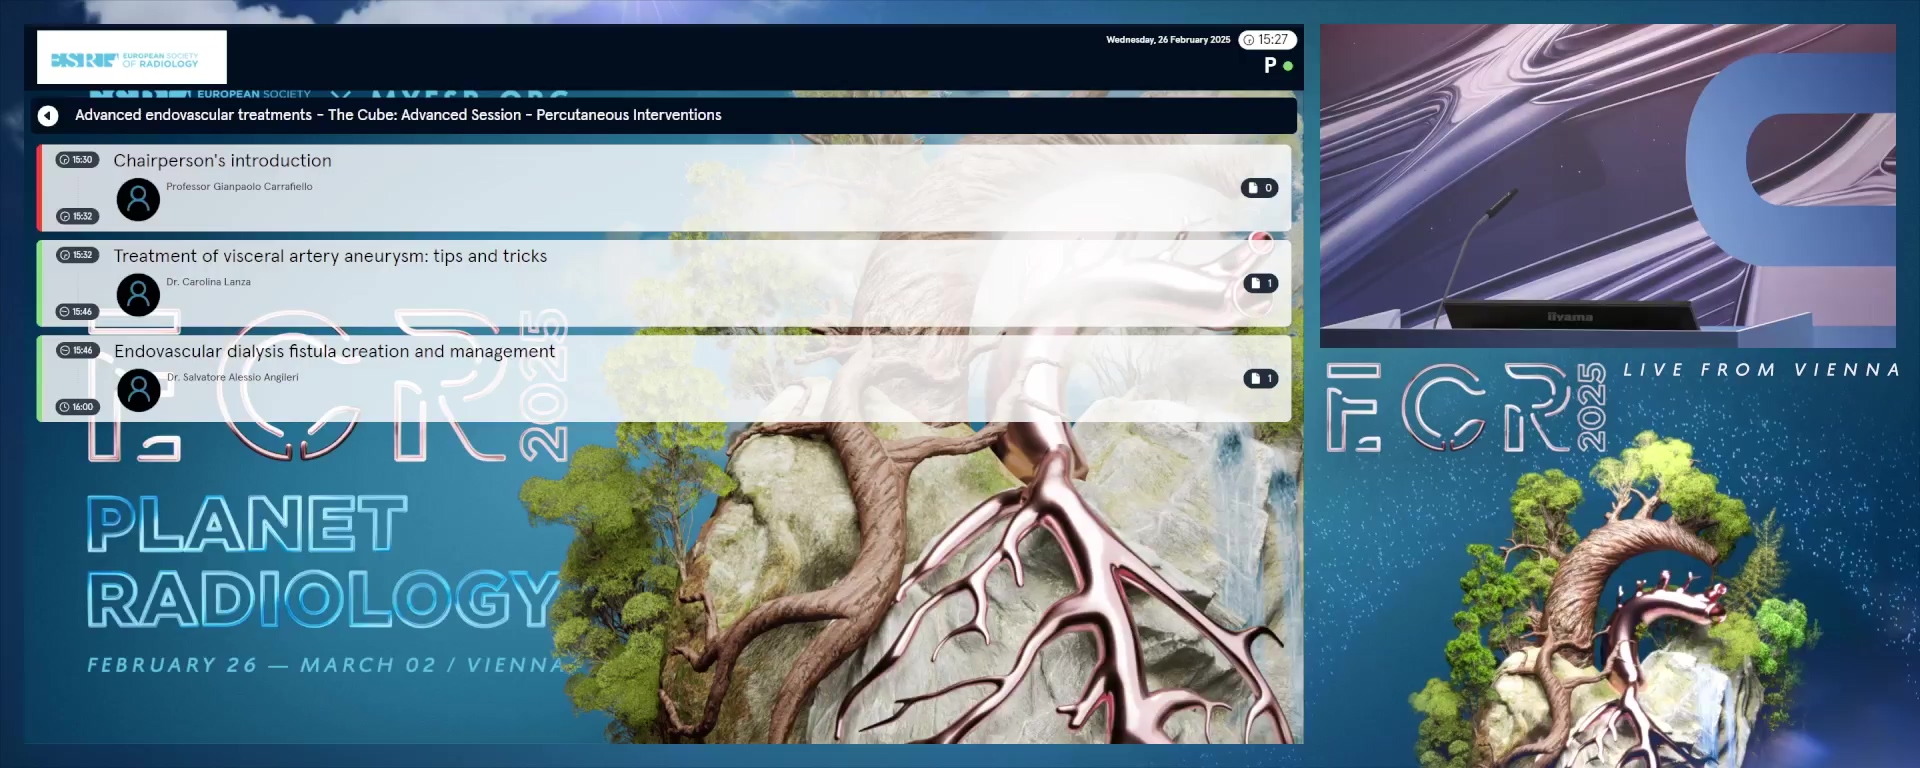1920x768 pixels.
Task: Click the 15:32 start time of aneurysm talk
Action: pyautogui.click(x=77, y=255)
